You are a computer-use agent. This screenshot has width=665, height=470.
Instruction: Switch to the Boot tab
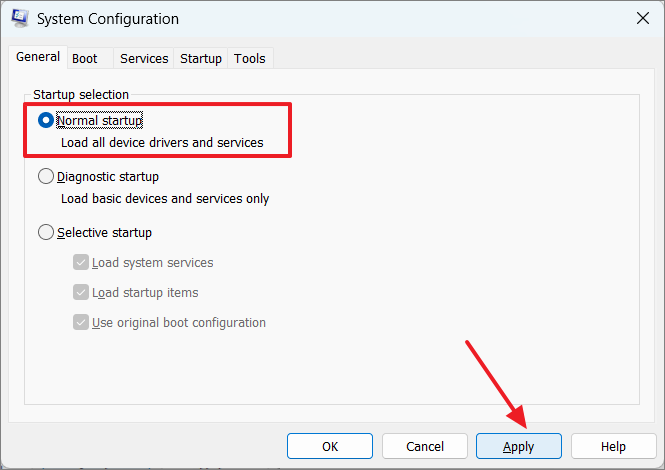tap(85, 59)
